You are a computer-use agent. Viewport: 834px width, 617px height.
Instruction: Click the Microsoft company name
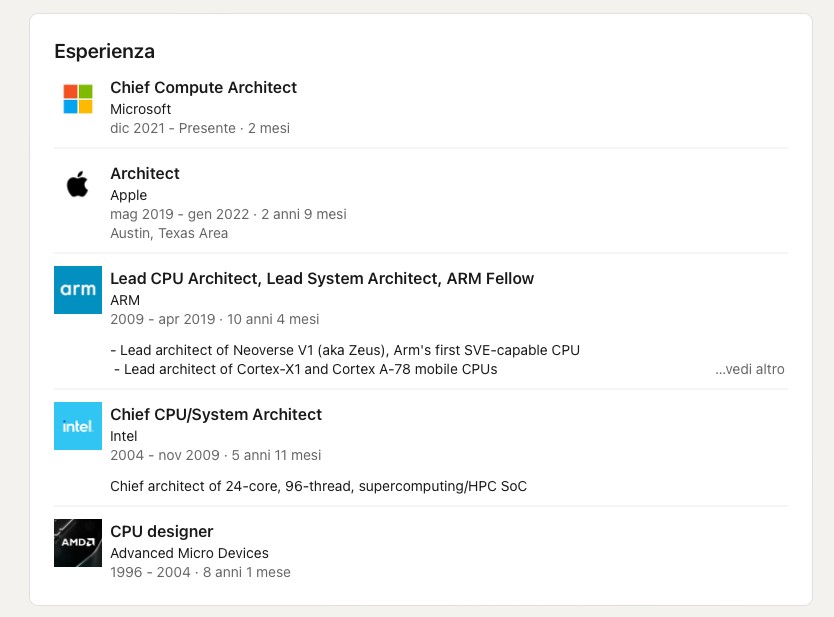point(140,109)
